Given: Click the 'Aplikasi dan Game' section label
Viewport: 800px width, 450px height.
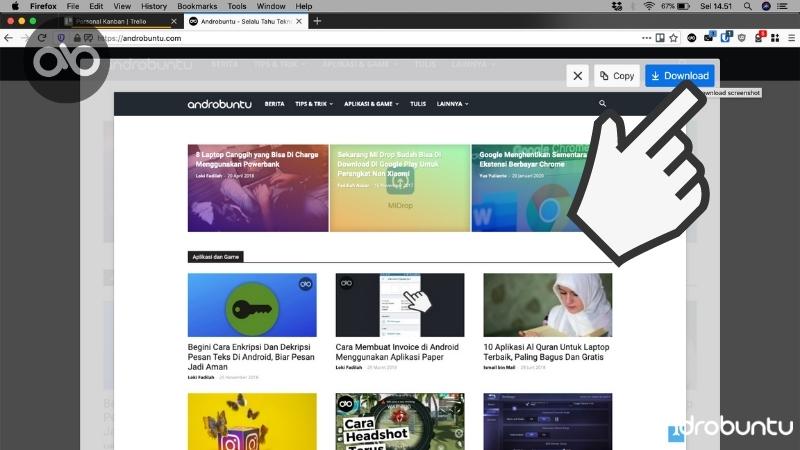Looking at the screenshot, I should coord(215,257).
